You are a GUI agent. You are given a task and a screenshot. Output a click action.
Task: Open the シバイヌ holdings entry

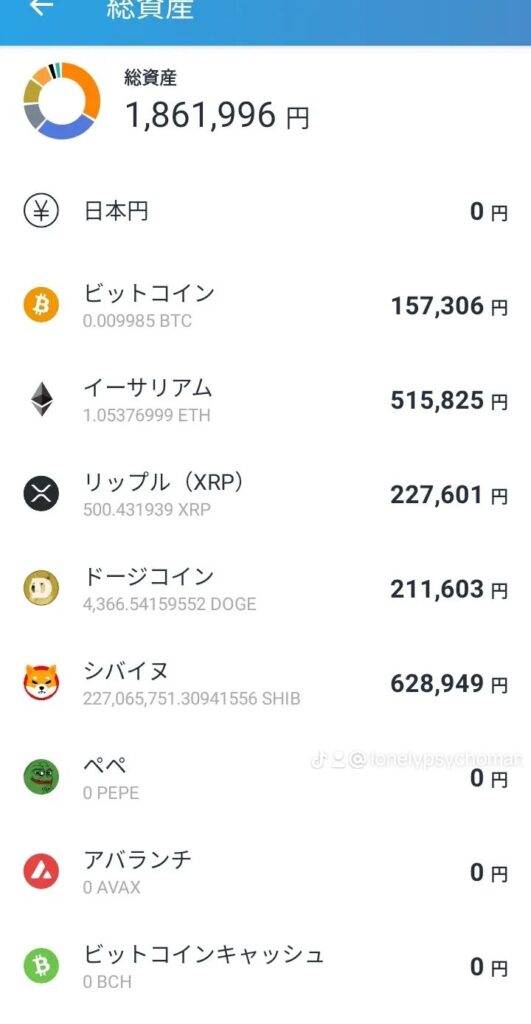(265, 683)
